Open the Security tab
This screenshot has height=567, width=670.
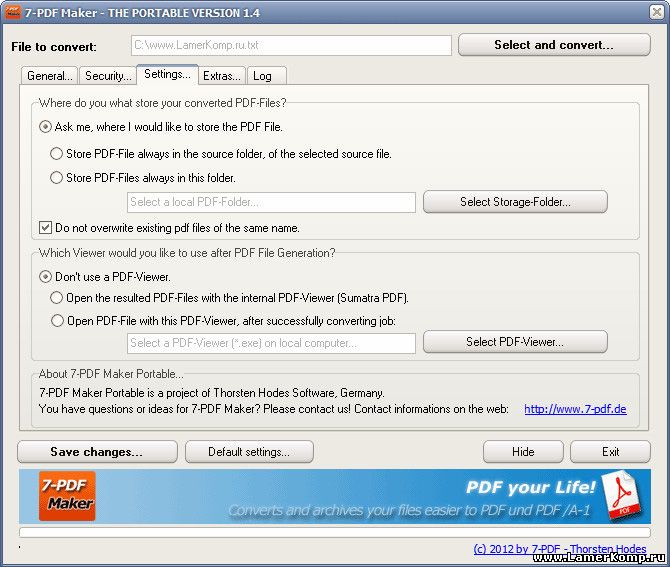(x=107, y=76)
